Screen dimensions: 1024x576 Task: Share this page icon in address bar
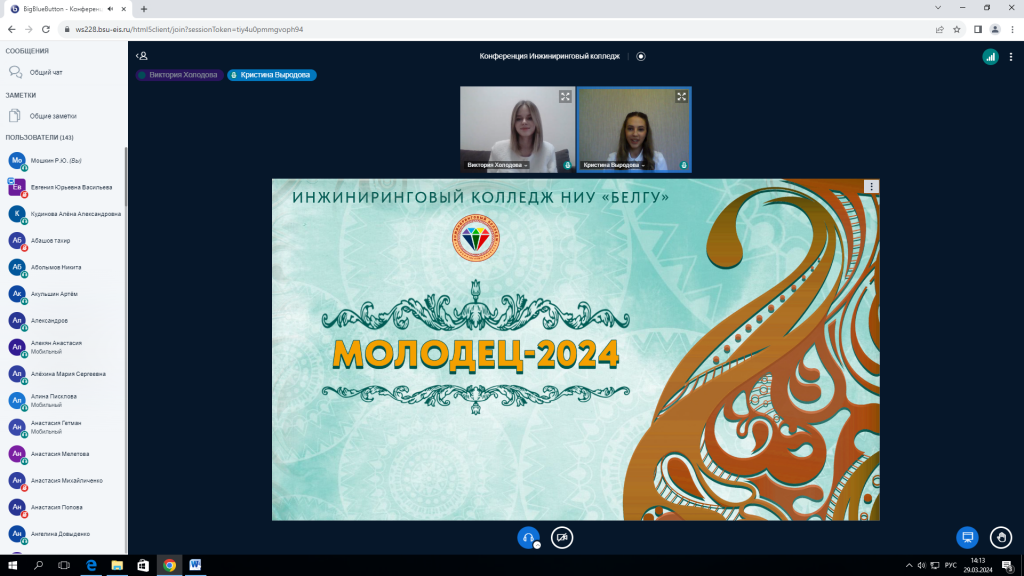click(940, 29)
